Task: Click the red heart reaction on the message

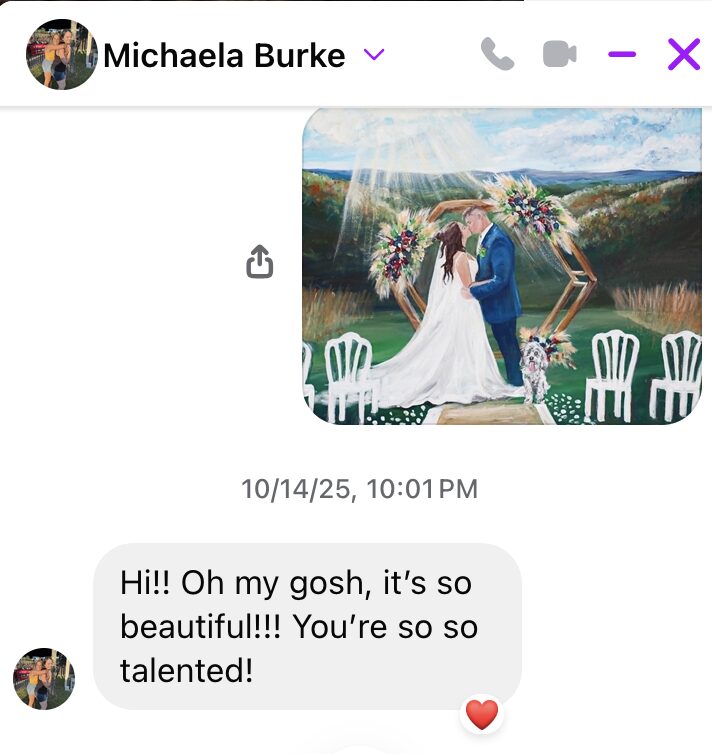Action: [482, 715]
